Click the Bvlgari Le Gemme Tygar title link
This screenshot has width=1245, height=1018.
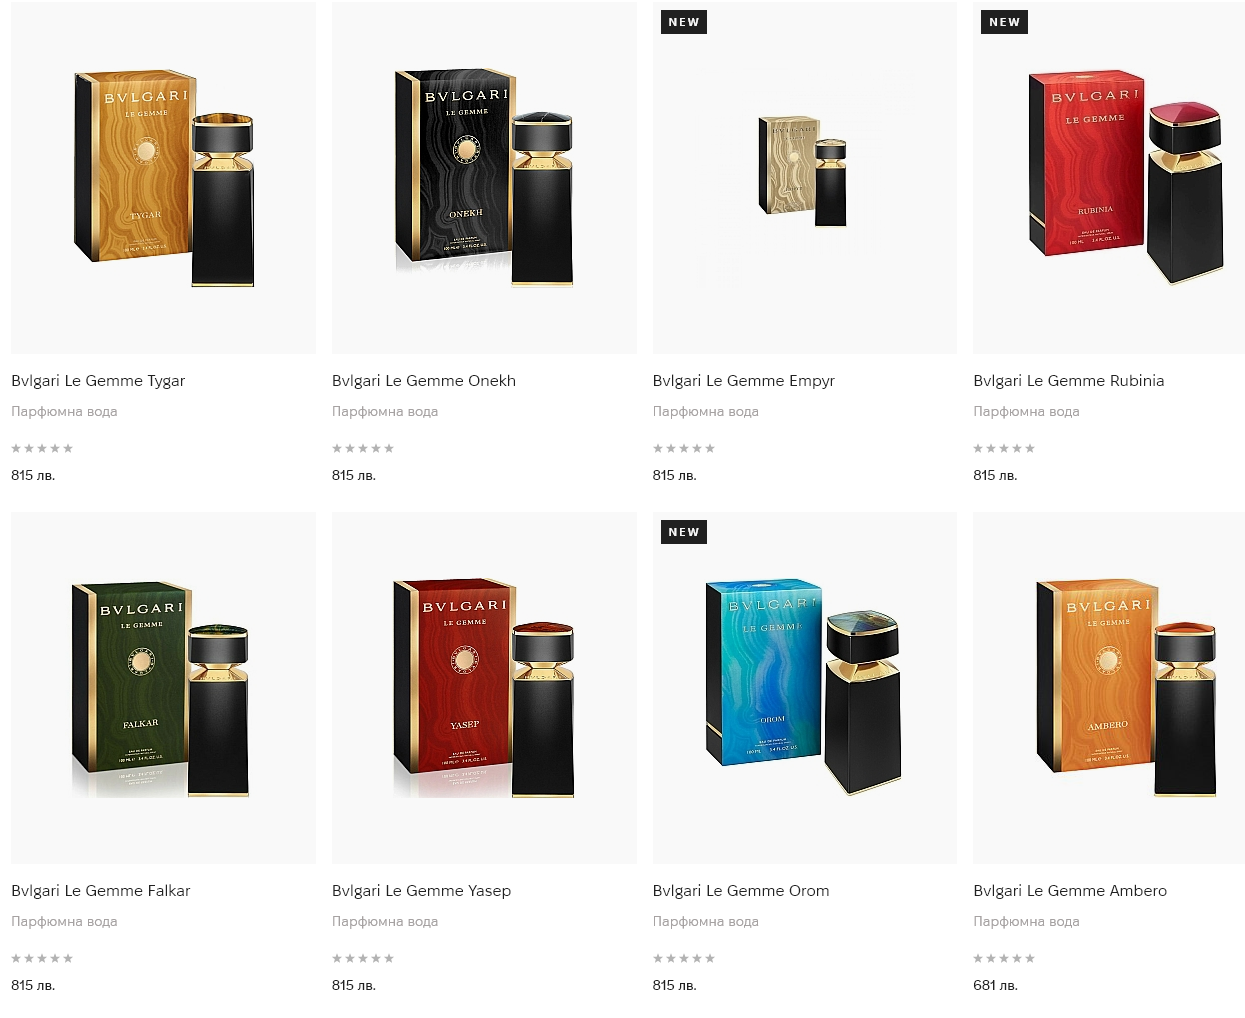[x=98, y=381]
